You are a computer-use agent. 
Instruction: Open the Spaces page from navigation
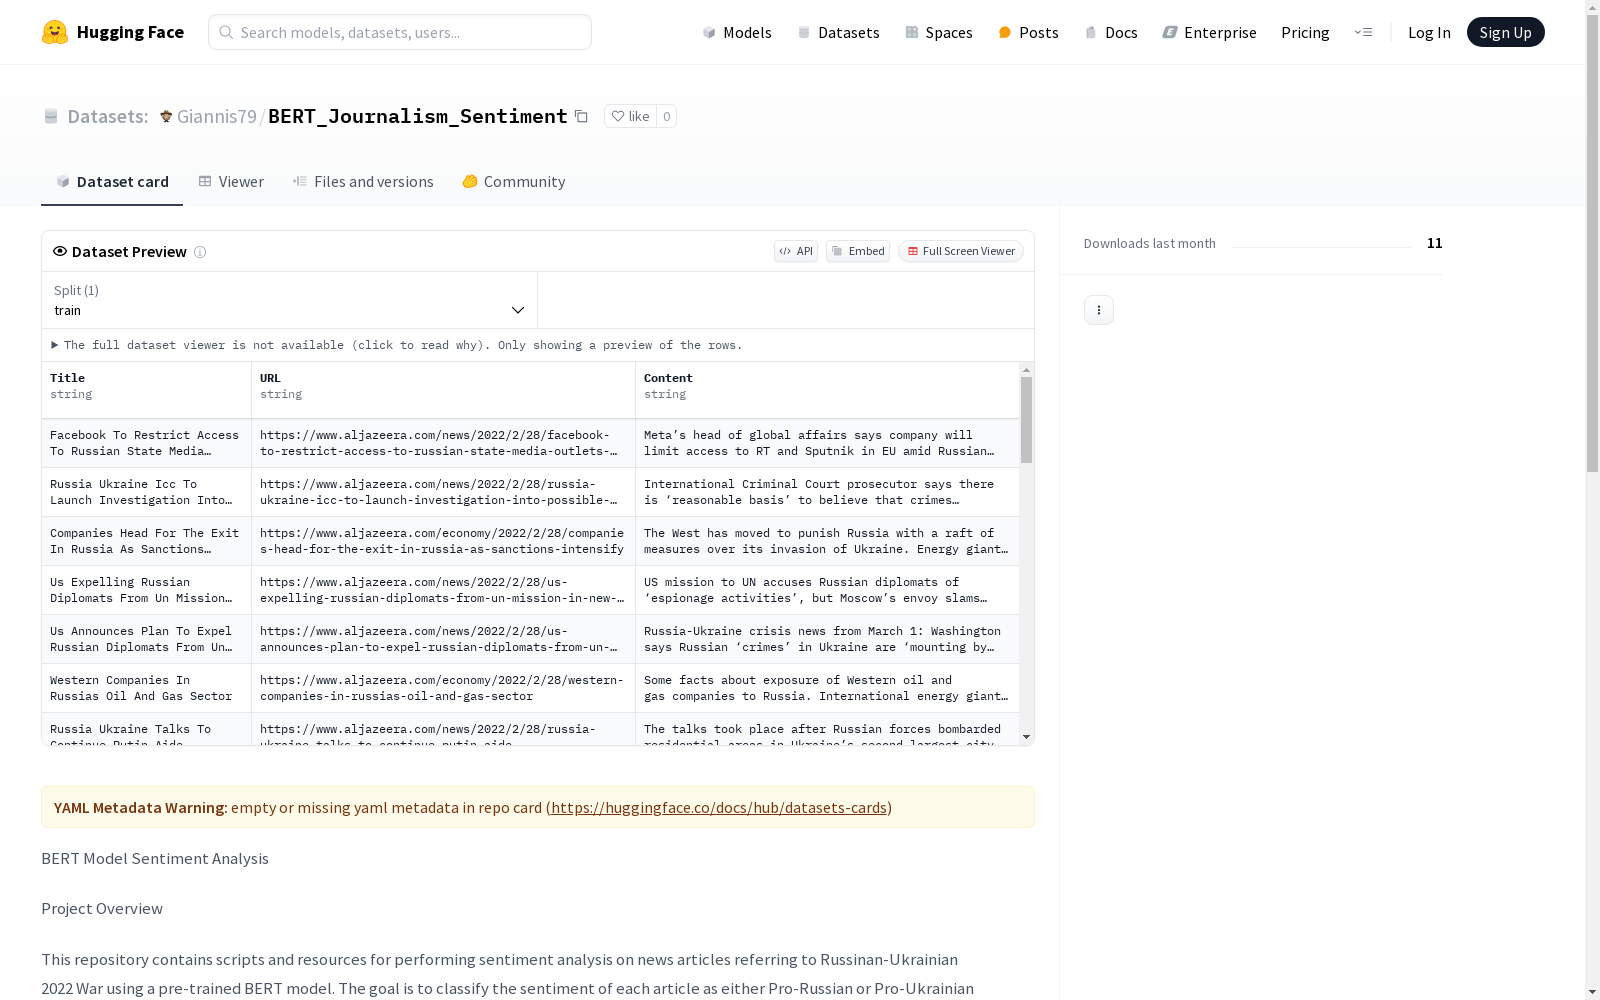click(939, 32)
